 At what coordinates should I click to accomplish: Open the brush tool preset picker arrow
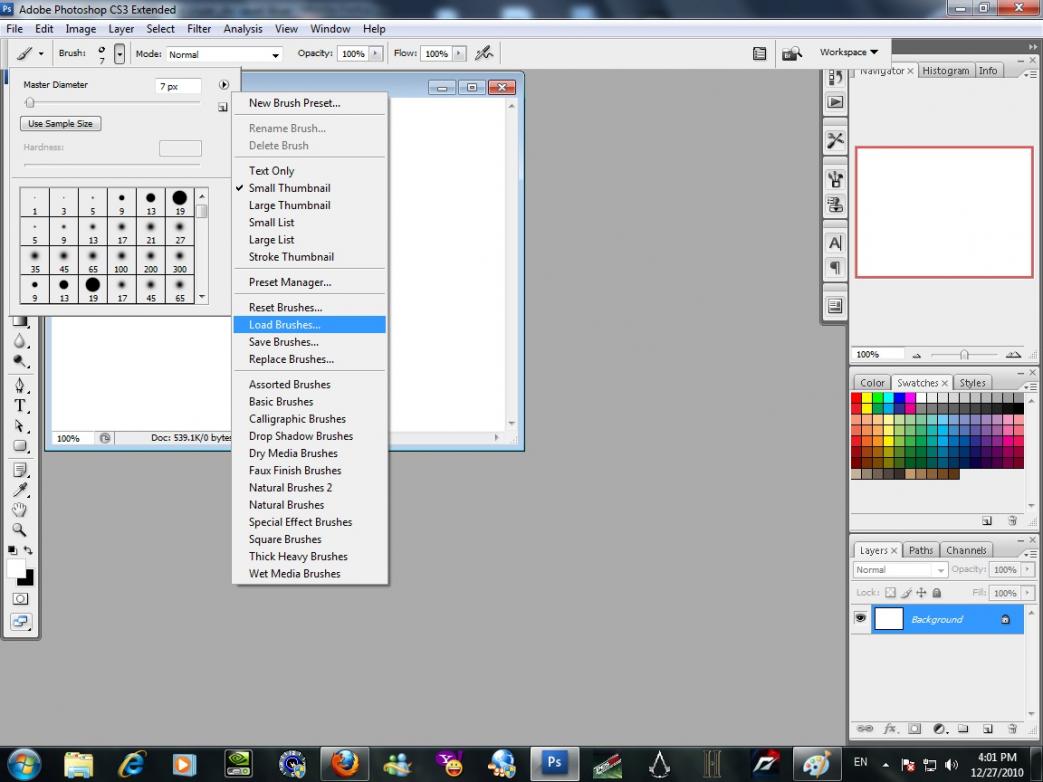pyautogui.click(x=41, y=54)
